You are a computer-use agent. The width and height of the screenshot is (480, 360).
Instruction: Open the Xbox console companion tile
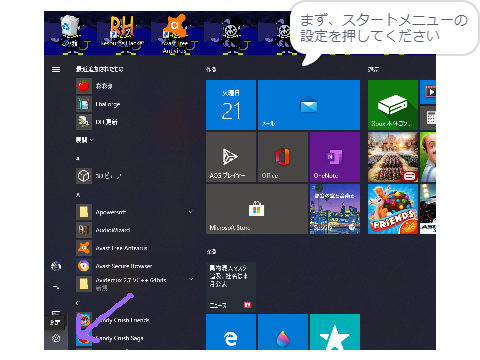point(393,105)
